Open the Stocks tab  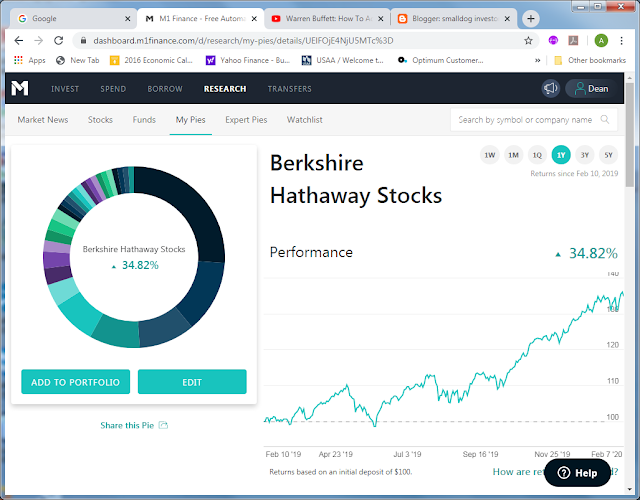(100, 120)
